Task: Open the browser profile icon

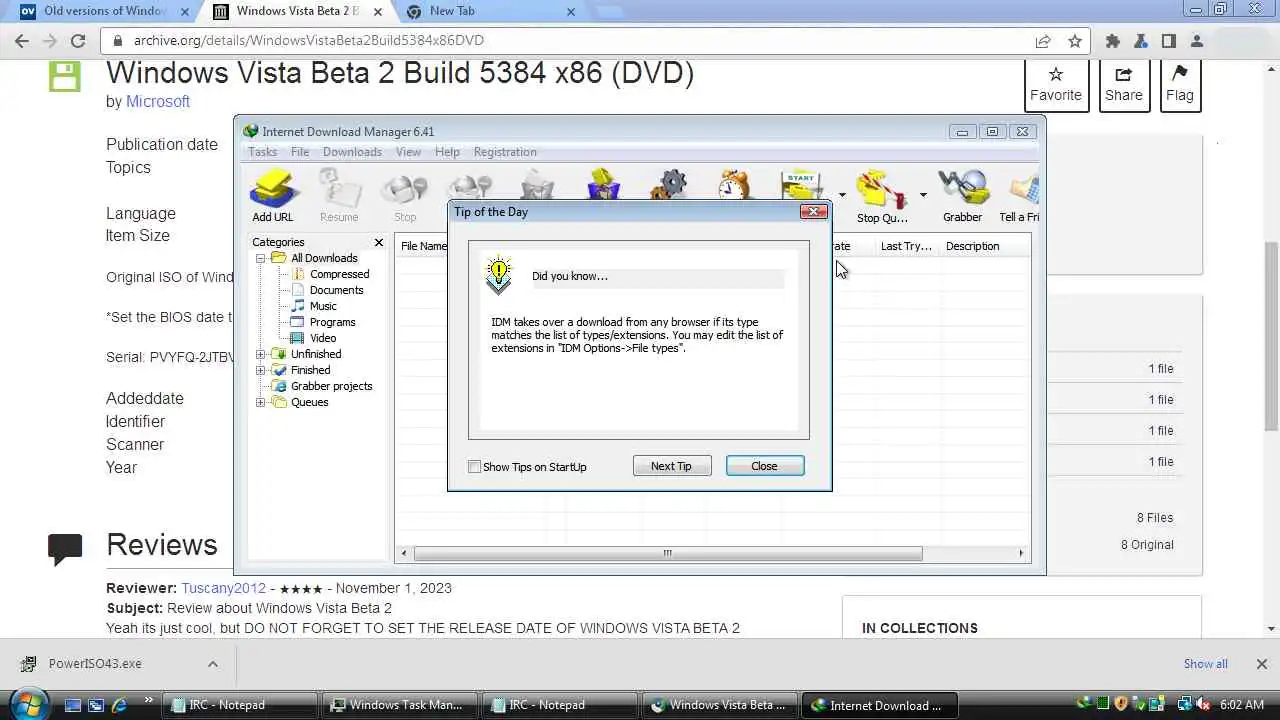Action: pos(1197,41)
